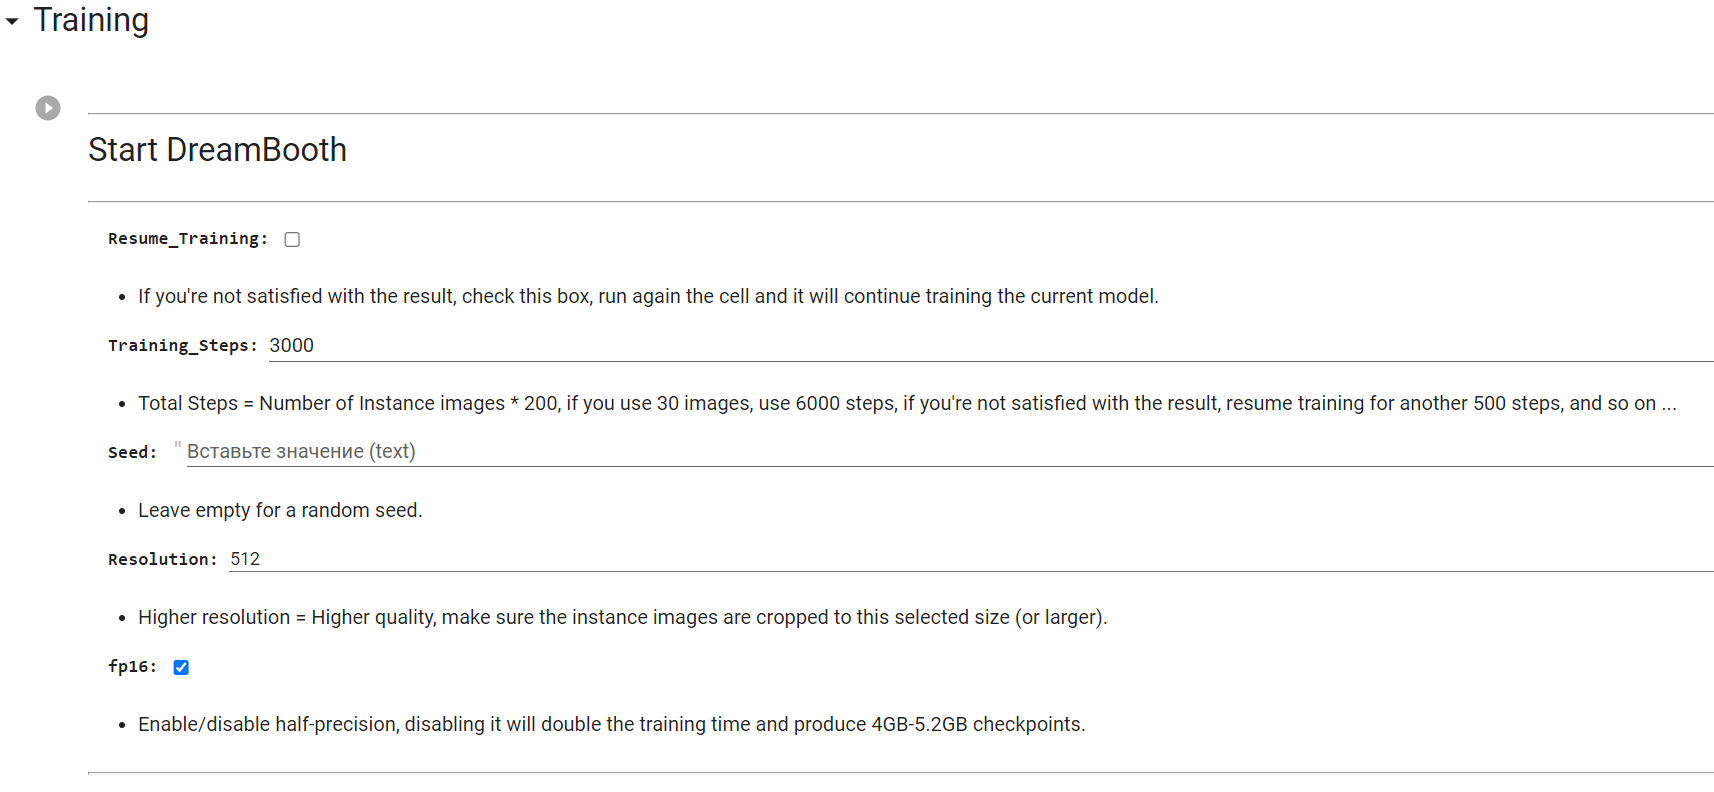Click the Training section heading
The width and height of the screenshot is (1714, 792).
coord(91,20)
